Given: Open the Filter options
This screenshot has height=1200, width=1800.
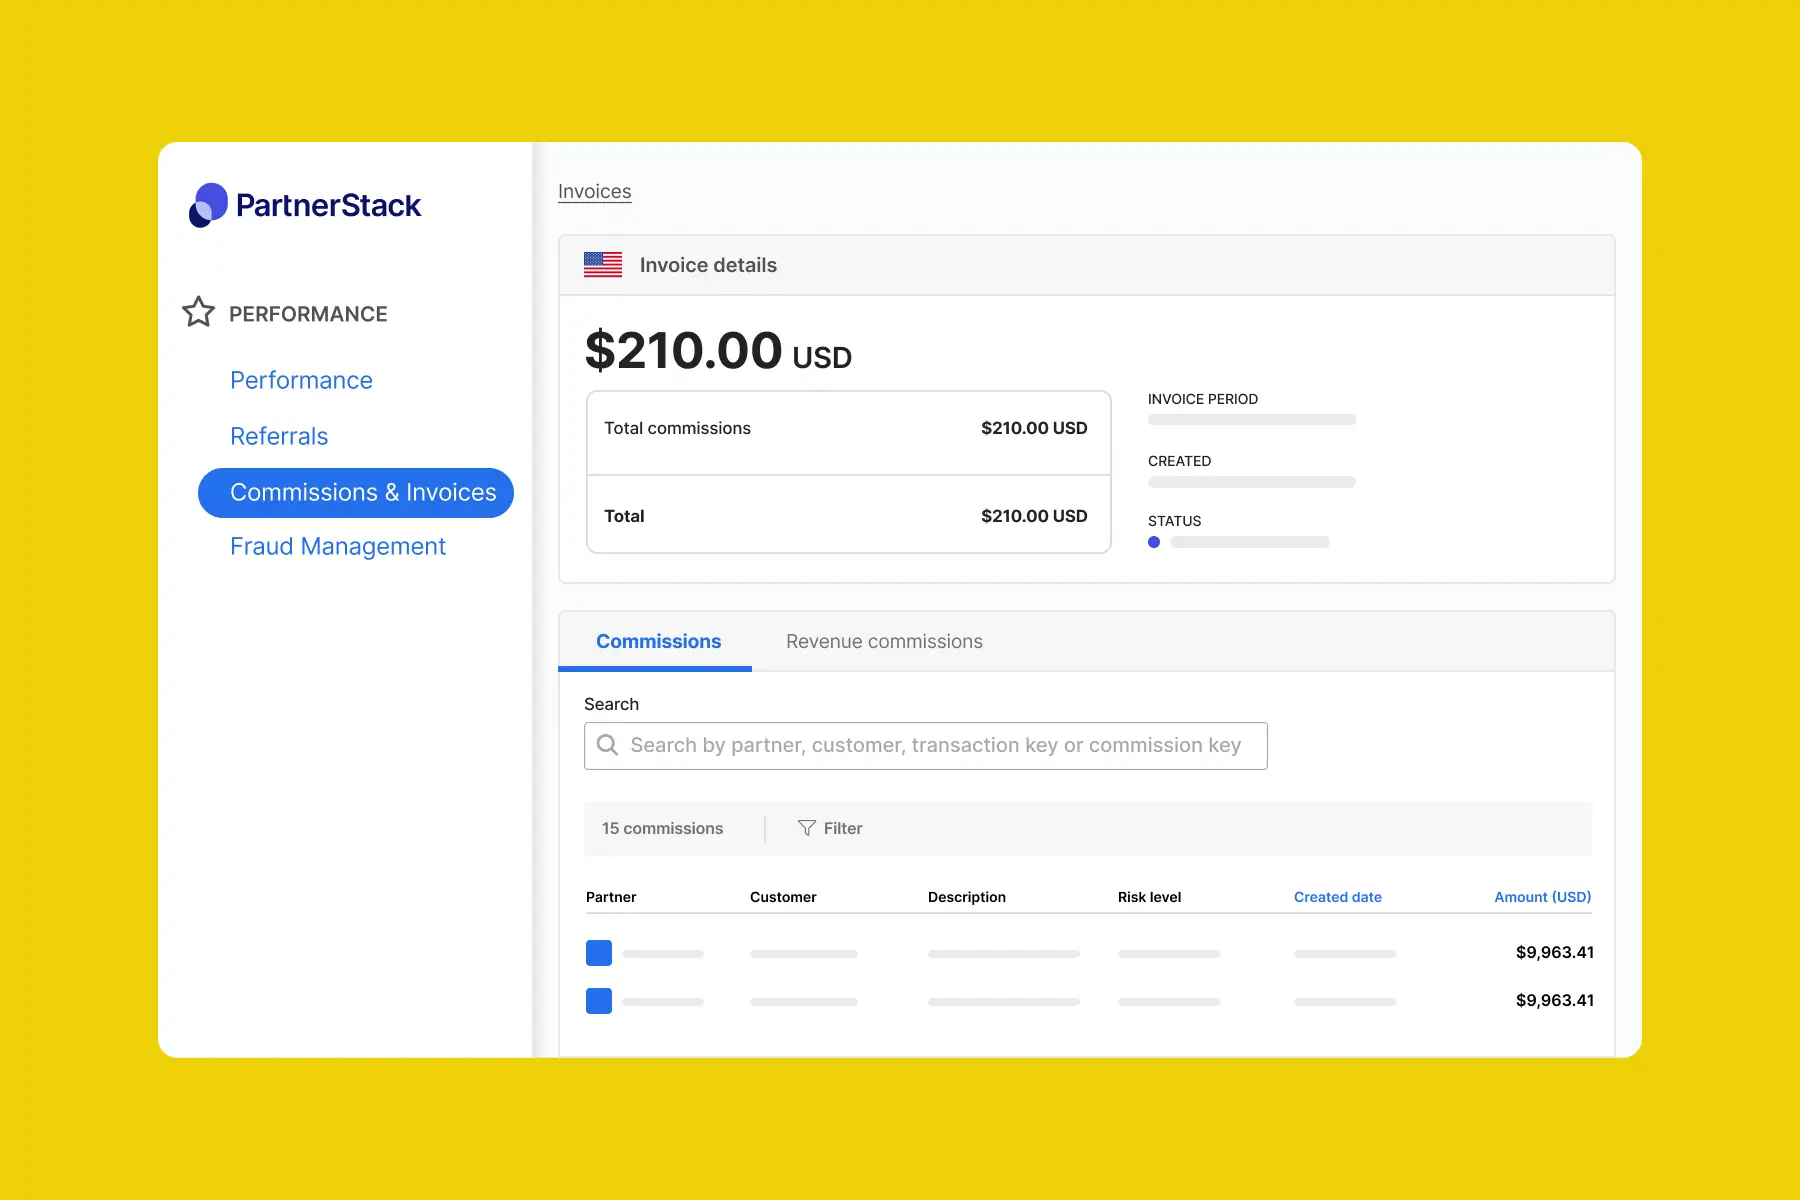Looking at the screenshot, I should click(830, 828).
